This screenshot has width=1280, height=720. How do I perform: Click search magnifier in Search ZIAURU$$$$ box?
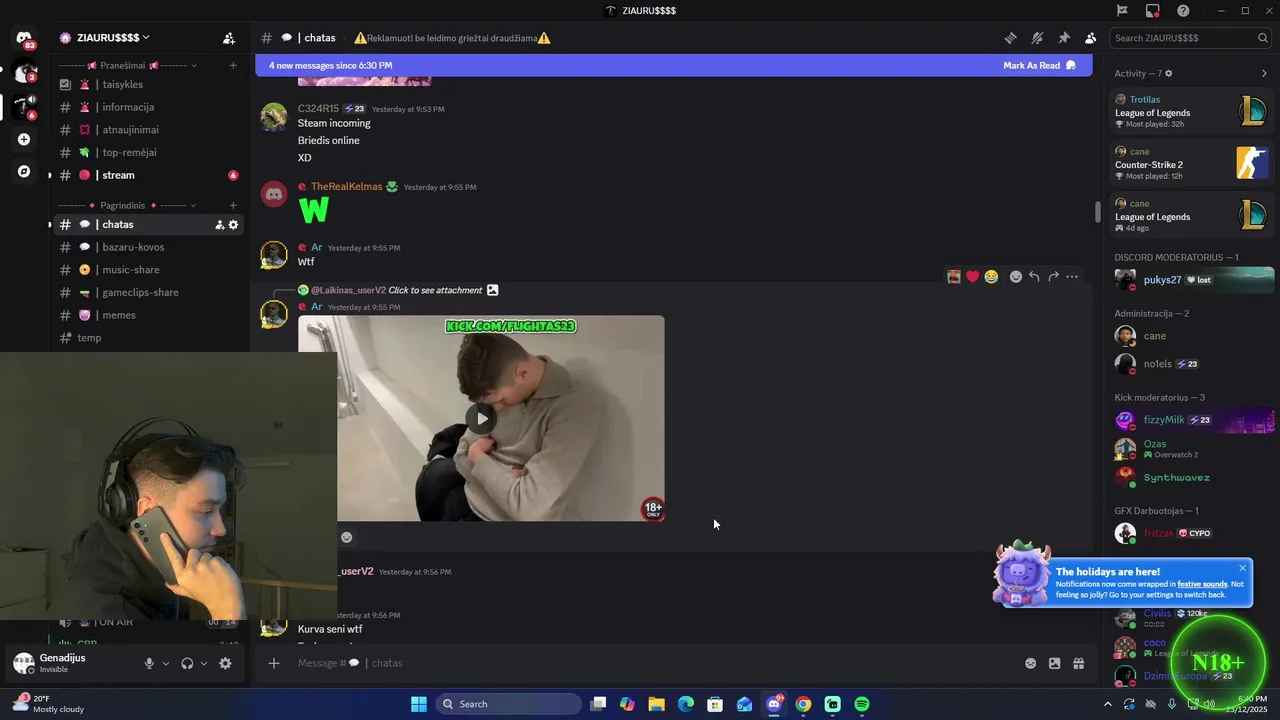1263,38
